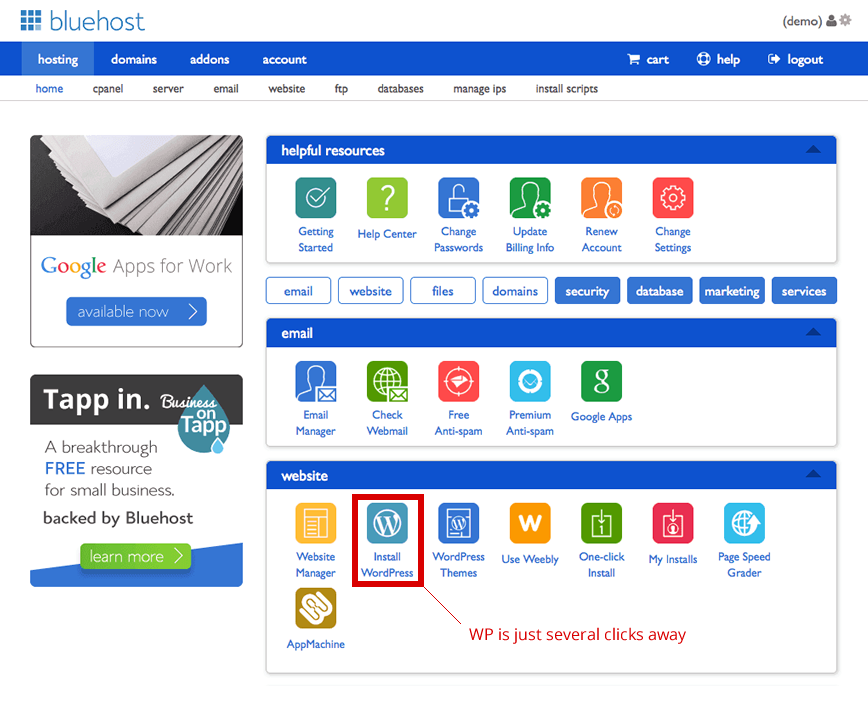
Task: Open Update Billing Info icon
Action: (530, 198)
